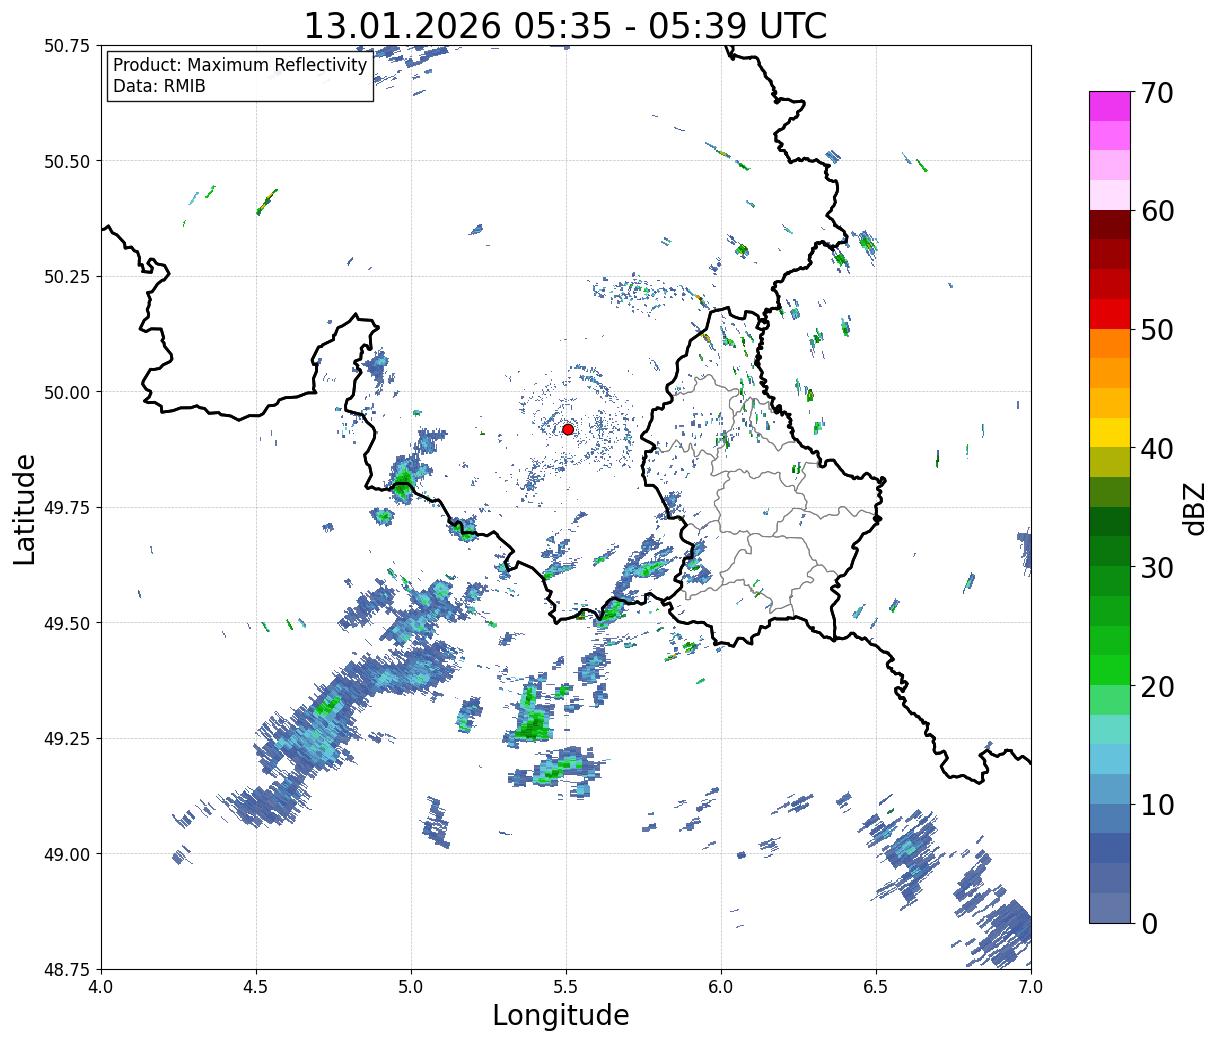Click the colorbar tick label 60

pos(1156,211)
